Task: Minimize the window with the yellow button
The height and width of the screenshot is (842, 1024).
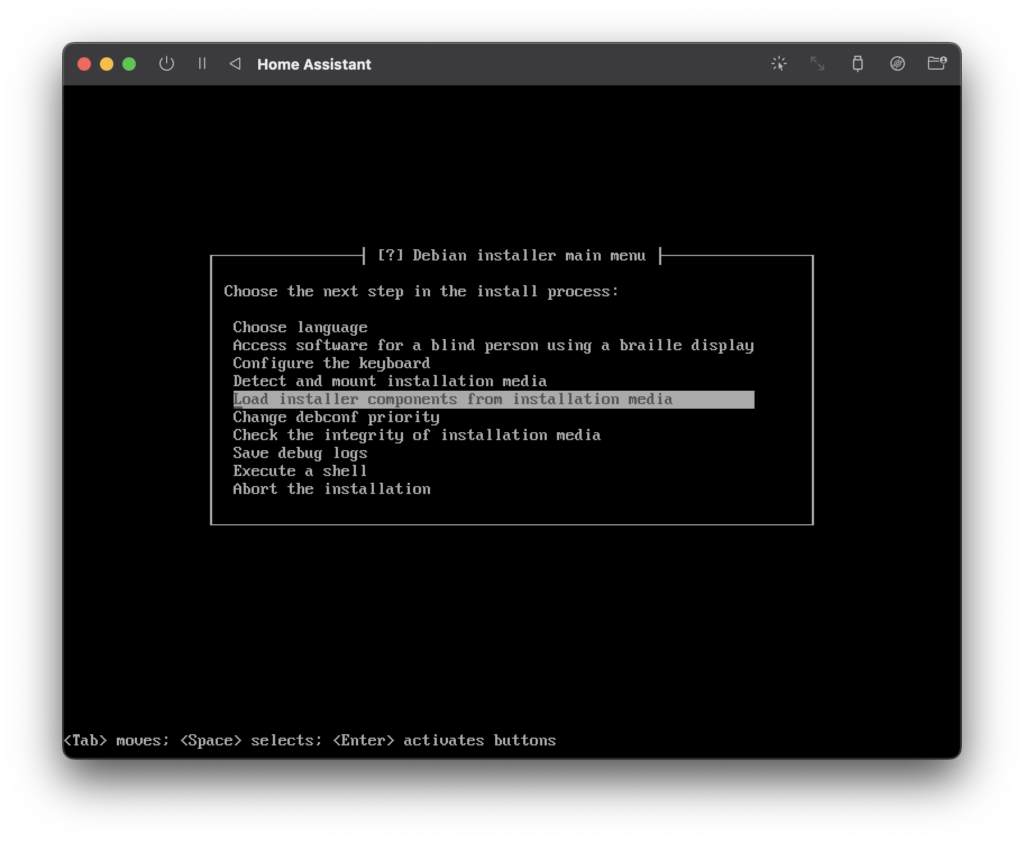Action: tap(106, 64)
